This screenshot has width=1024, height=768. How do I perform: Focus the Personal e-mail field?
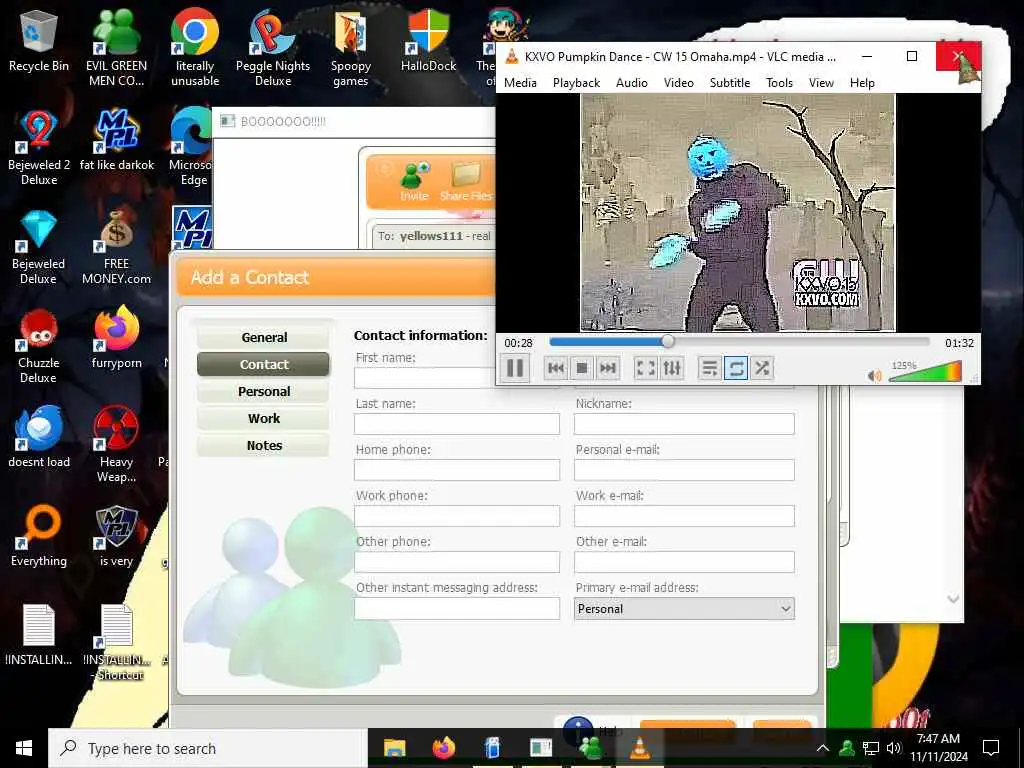(684, 470)
